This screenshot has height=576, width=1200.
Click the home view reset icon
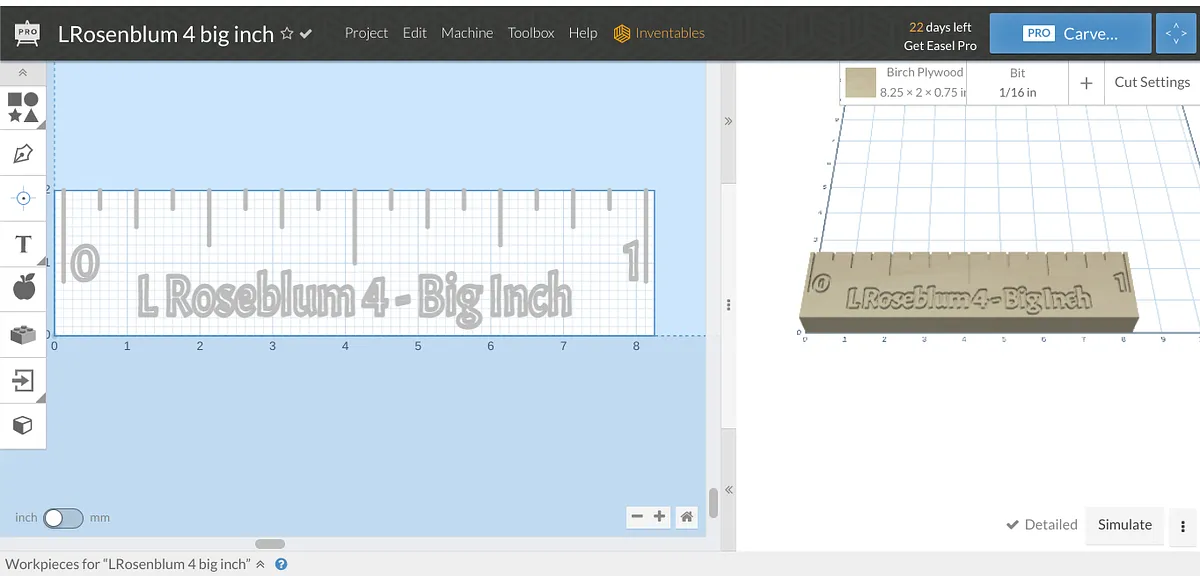point(686,517)
